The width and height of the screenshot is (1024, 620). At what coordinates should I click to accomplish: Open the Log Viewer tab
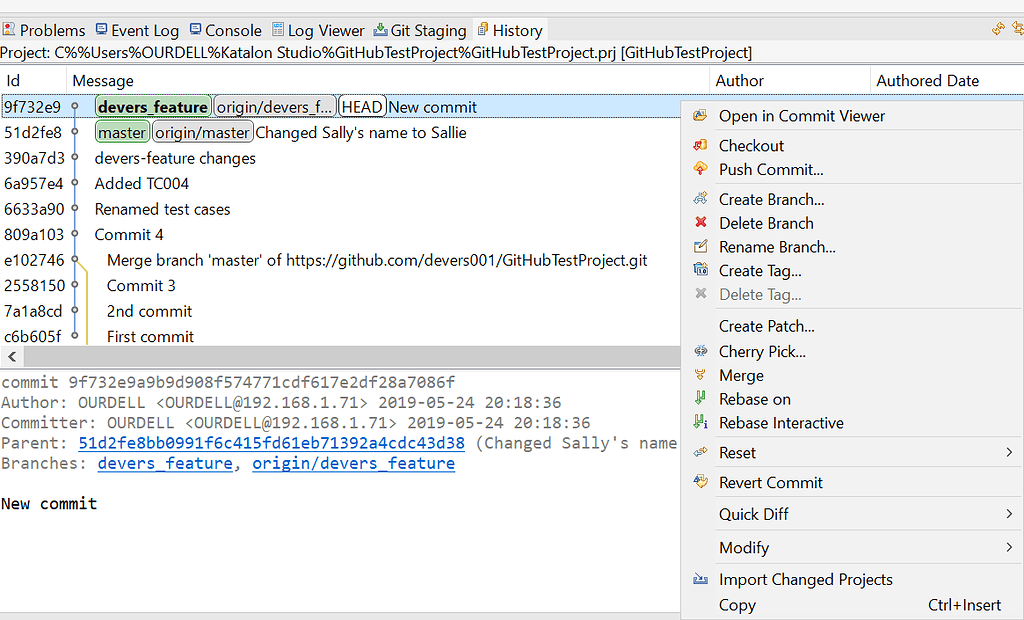pos(317,30)
